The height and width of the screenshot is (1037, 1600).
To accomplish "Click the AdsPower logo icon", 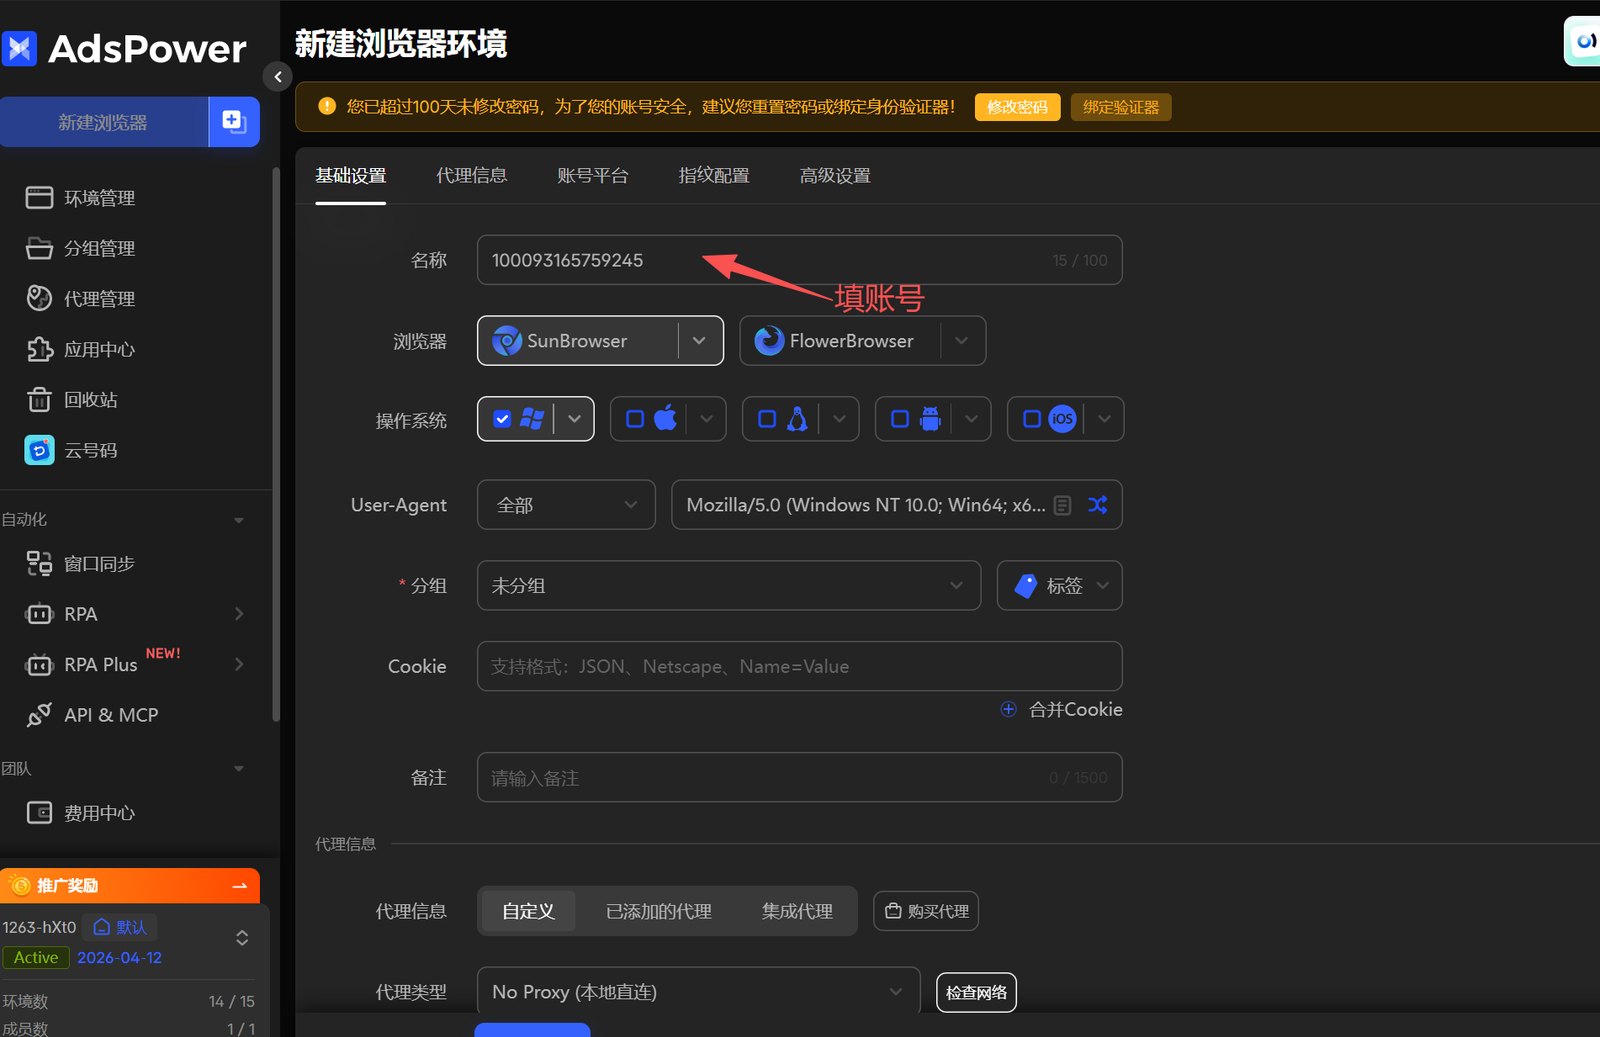I will click(x=19, y=48).
